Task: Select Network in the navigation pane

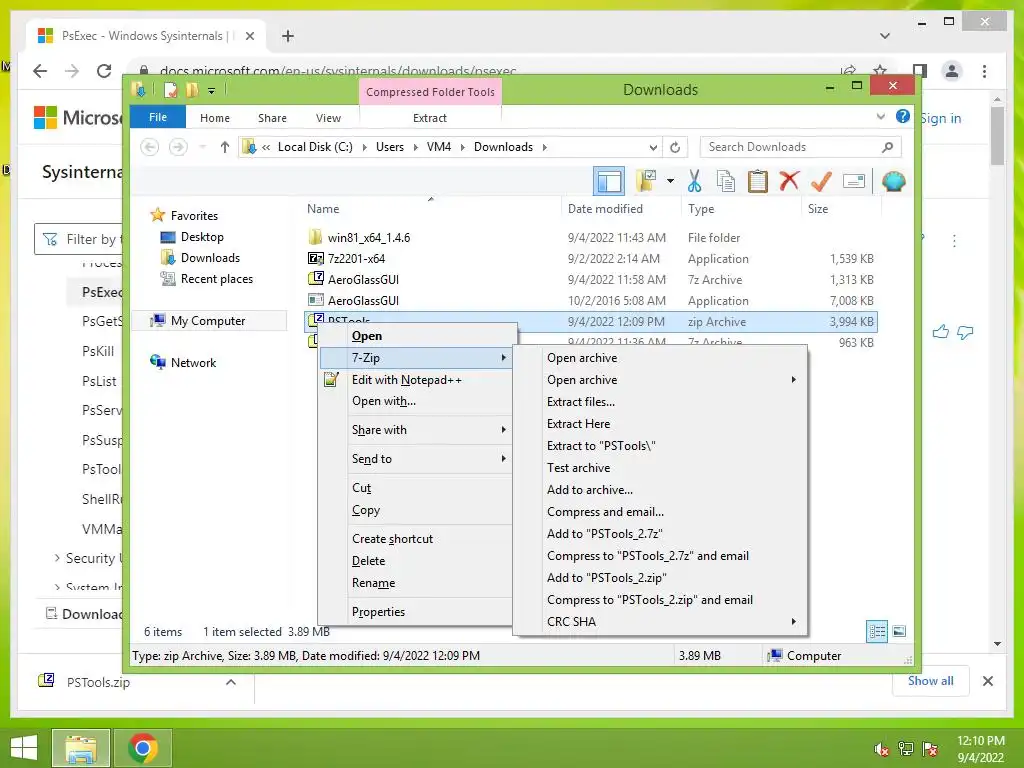Action: [x=193, y=362]
